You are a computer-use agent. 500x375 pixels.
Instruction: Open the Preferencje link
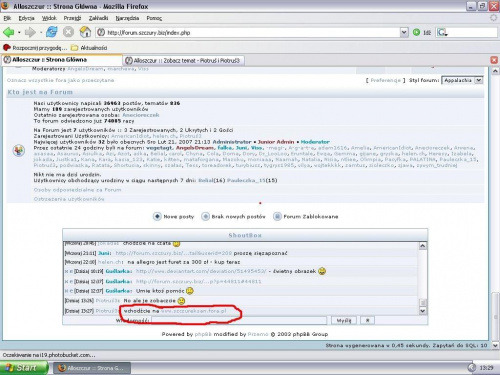tap(385, 80)
